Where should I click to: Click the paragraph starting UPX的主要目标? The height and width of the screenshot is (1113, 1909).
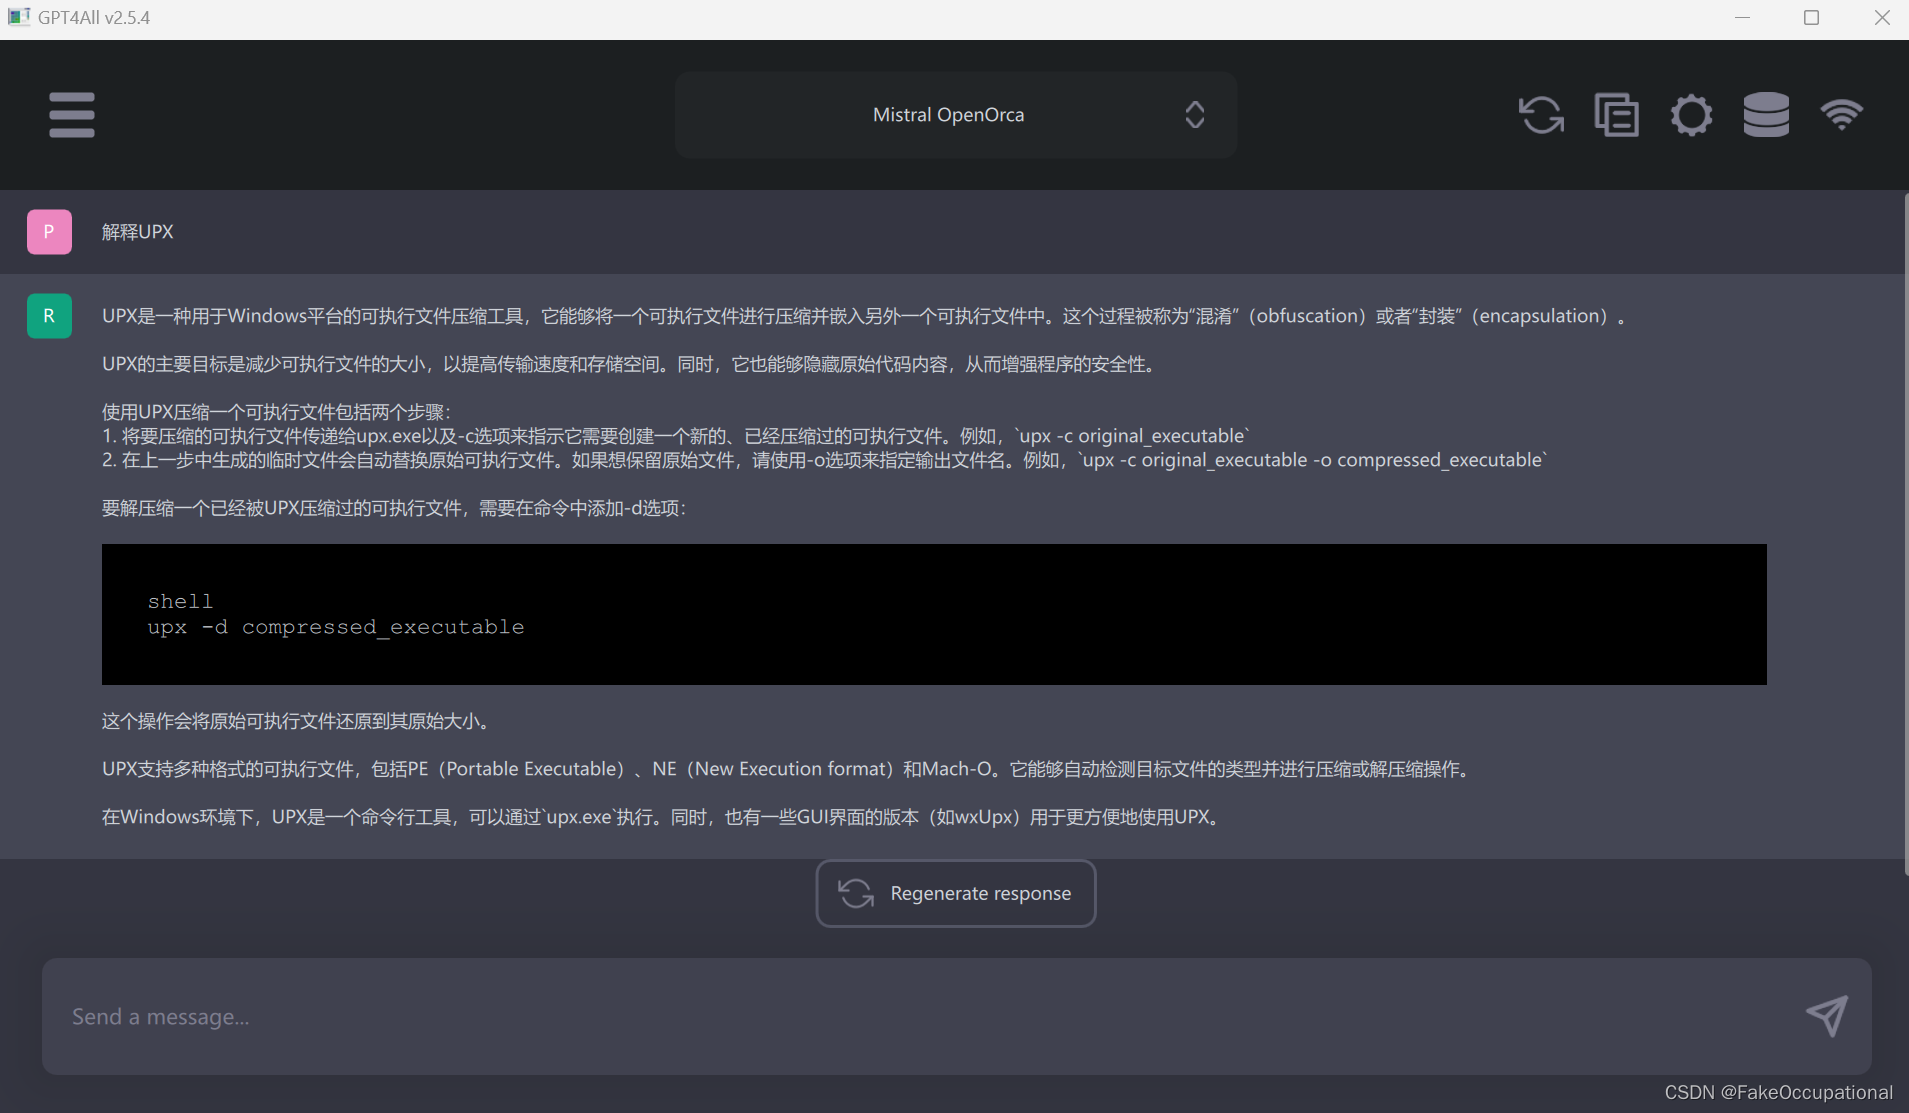click(x=629, y=364)
